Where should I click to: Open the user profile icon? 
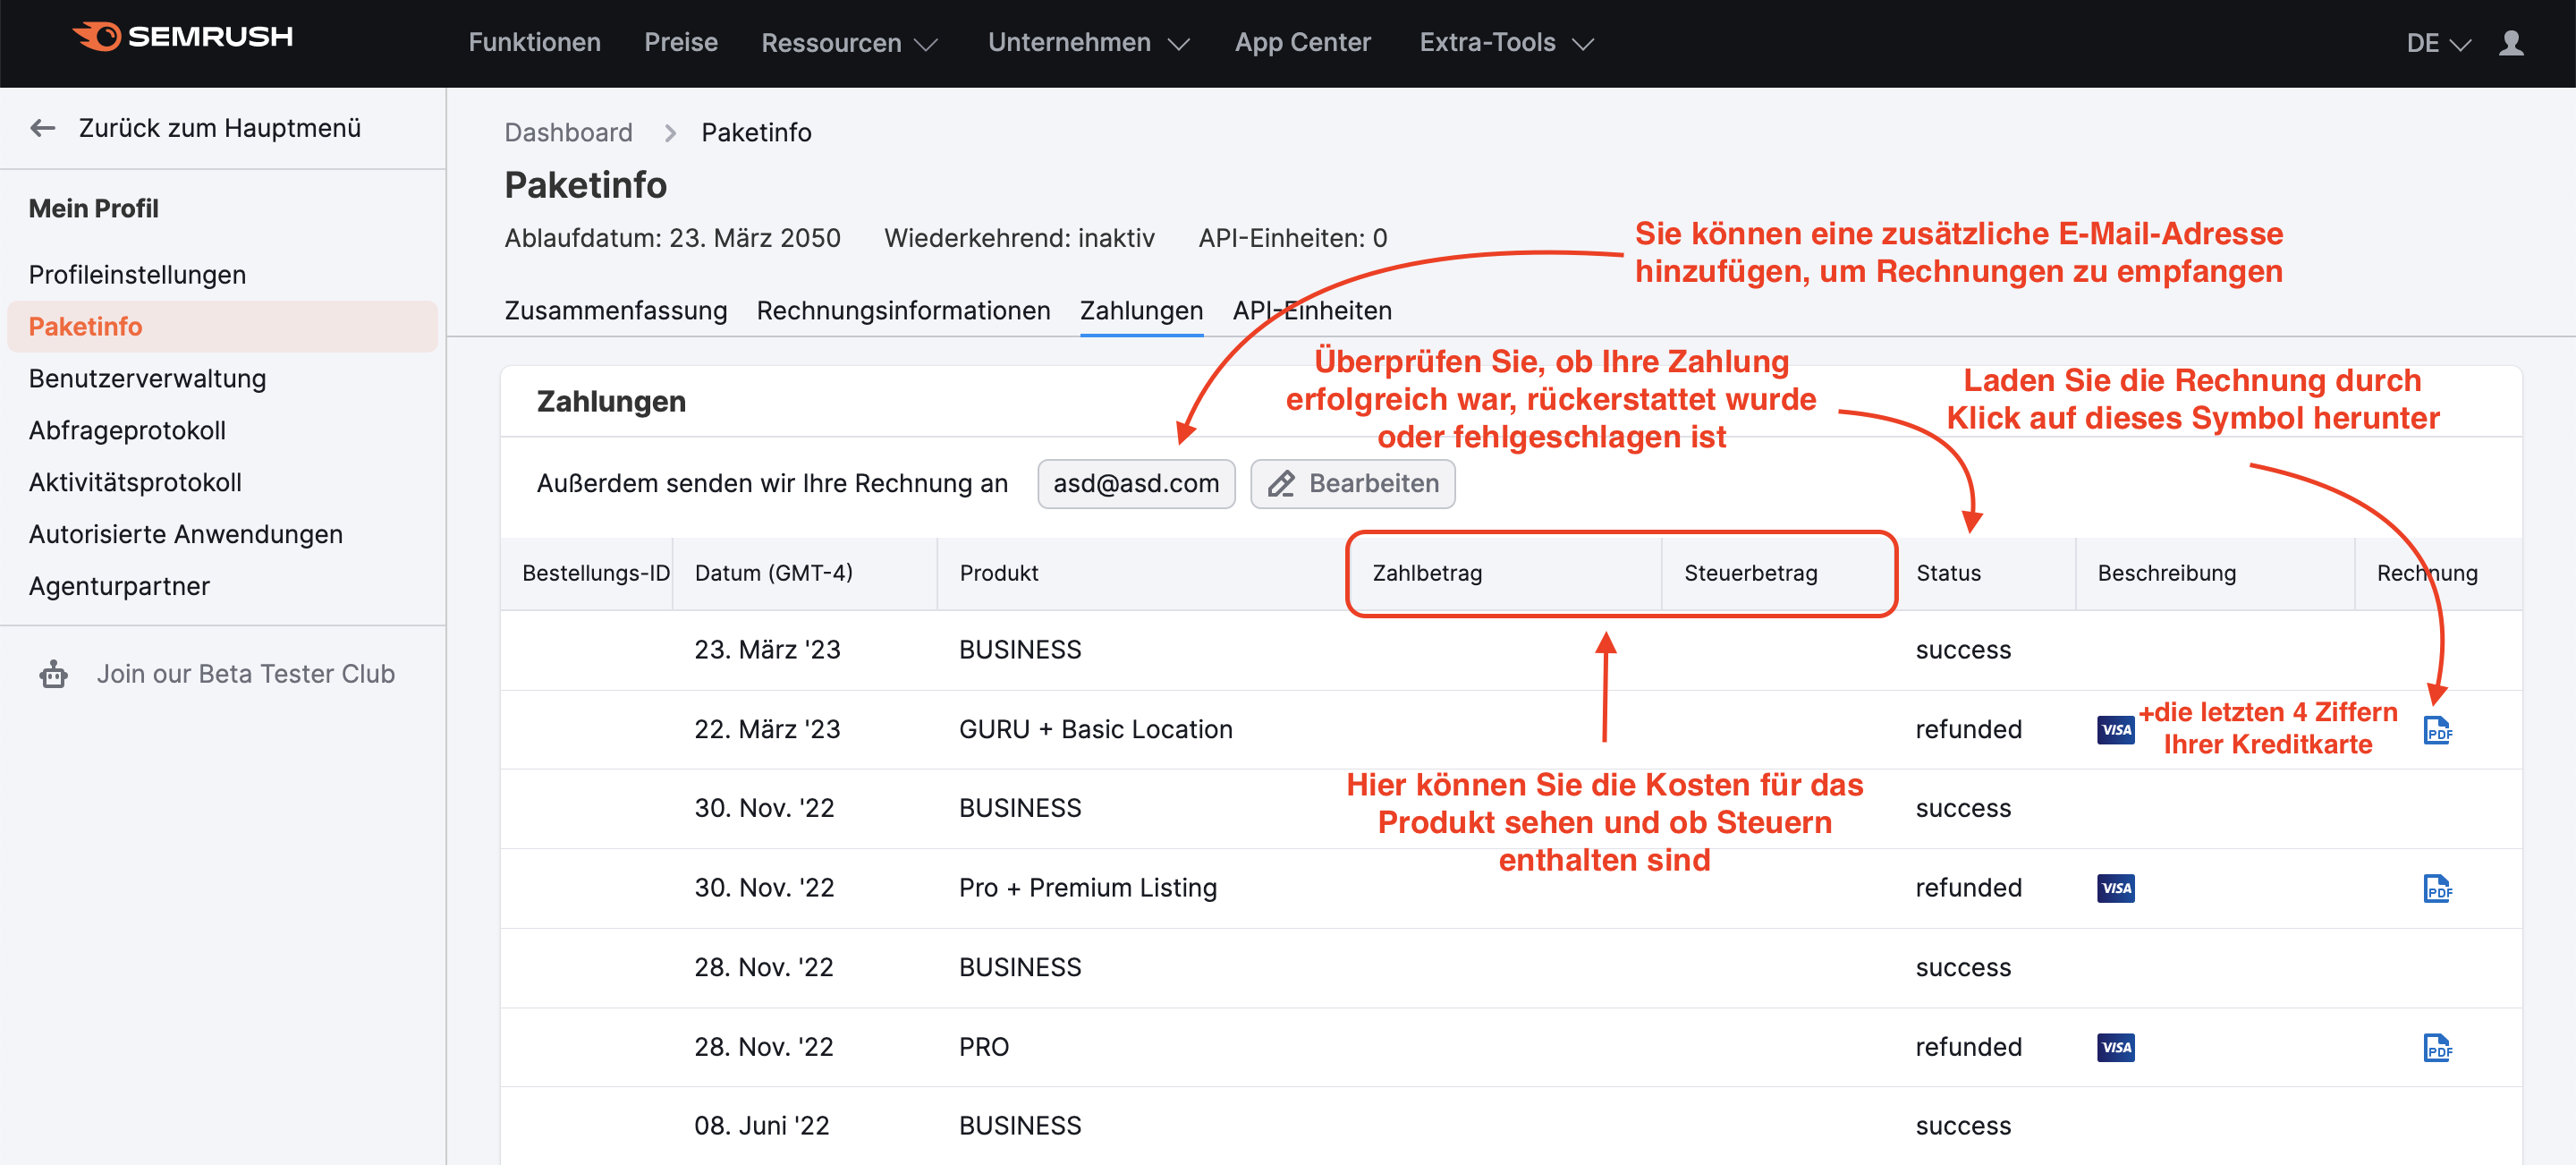(2511, 43)
